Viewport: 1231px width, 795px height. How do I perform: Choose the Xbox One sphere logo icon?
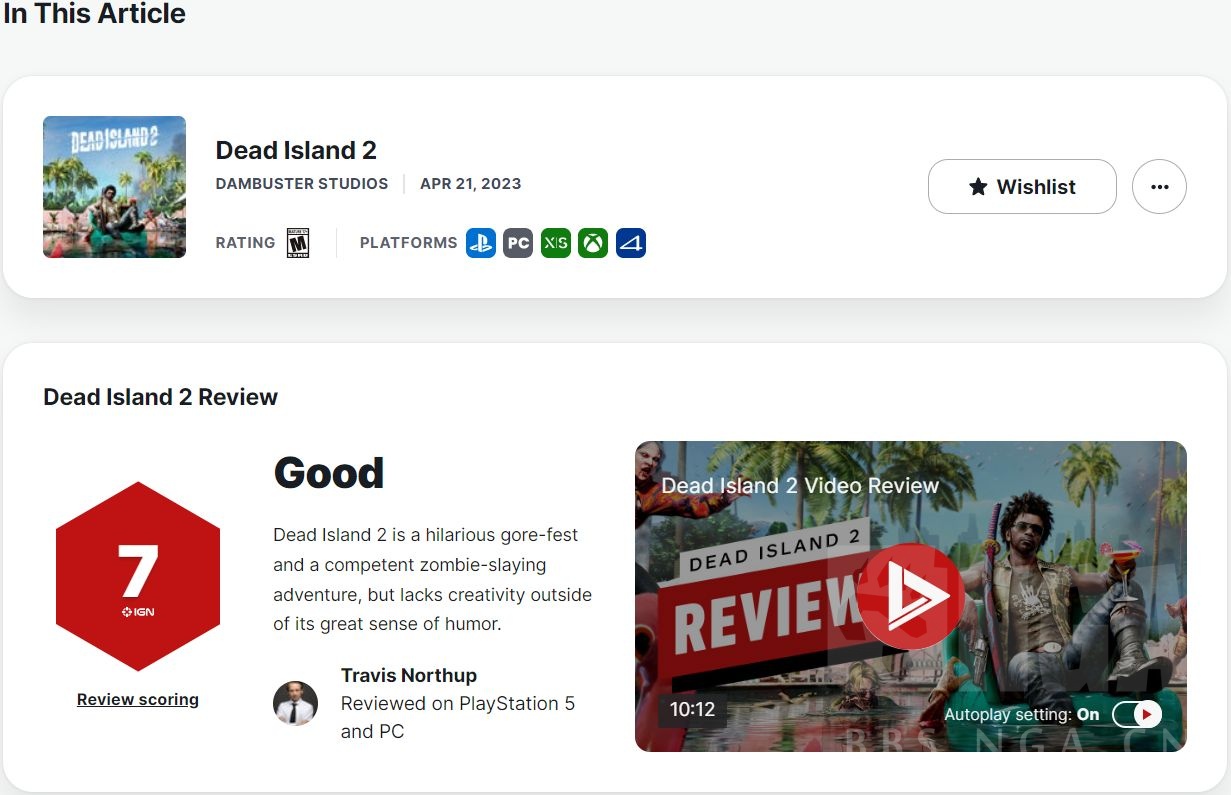(x=593, y=243)
